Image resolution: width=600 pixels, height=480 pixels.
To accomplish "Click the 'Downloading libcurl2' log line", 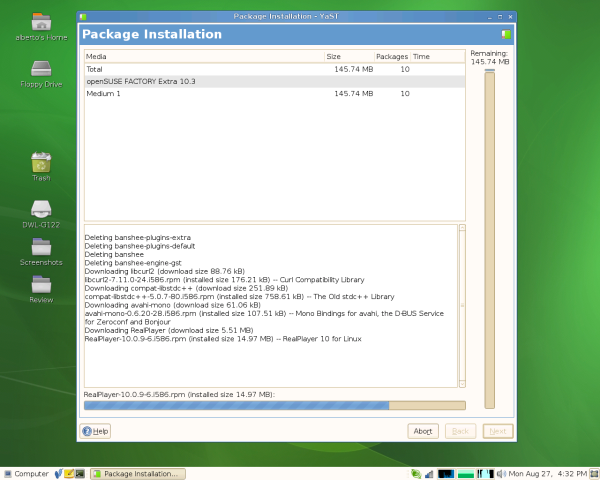I will tap(165, 271).
